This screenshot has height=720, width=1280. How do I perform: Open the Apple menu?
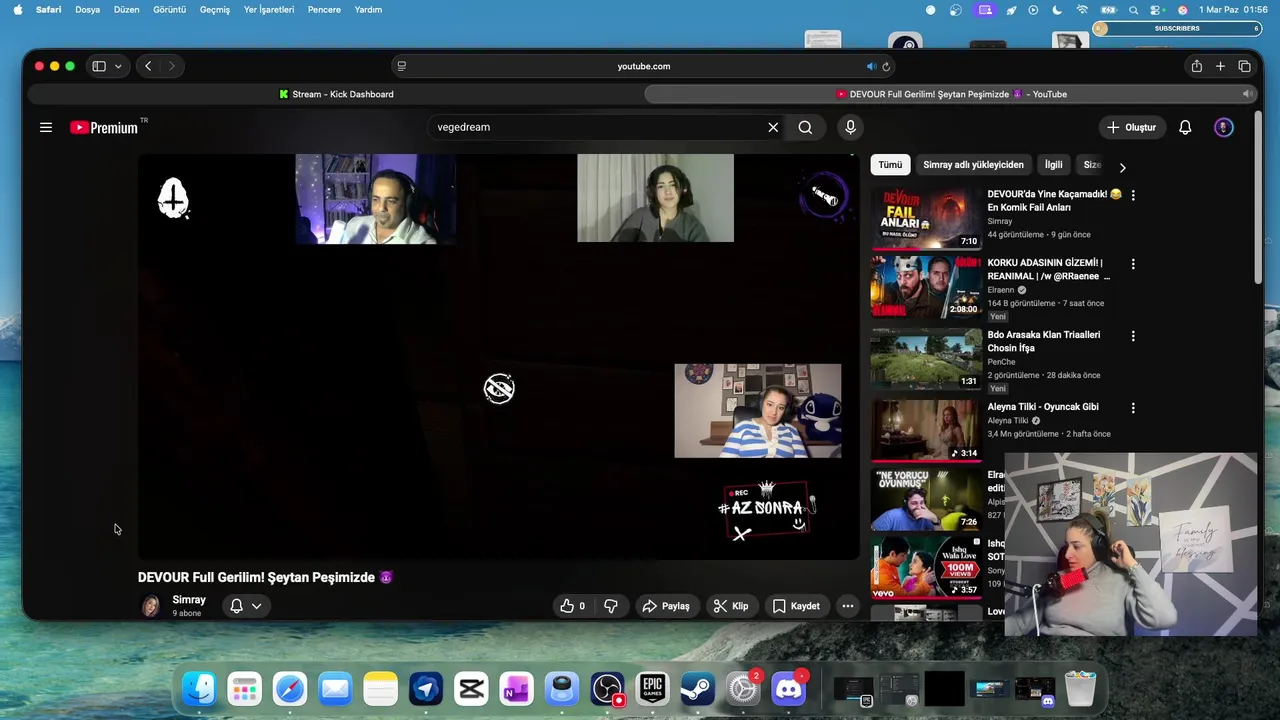(x=17, y=9)
